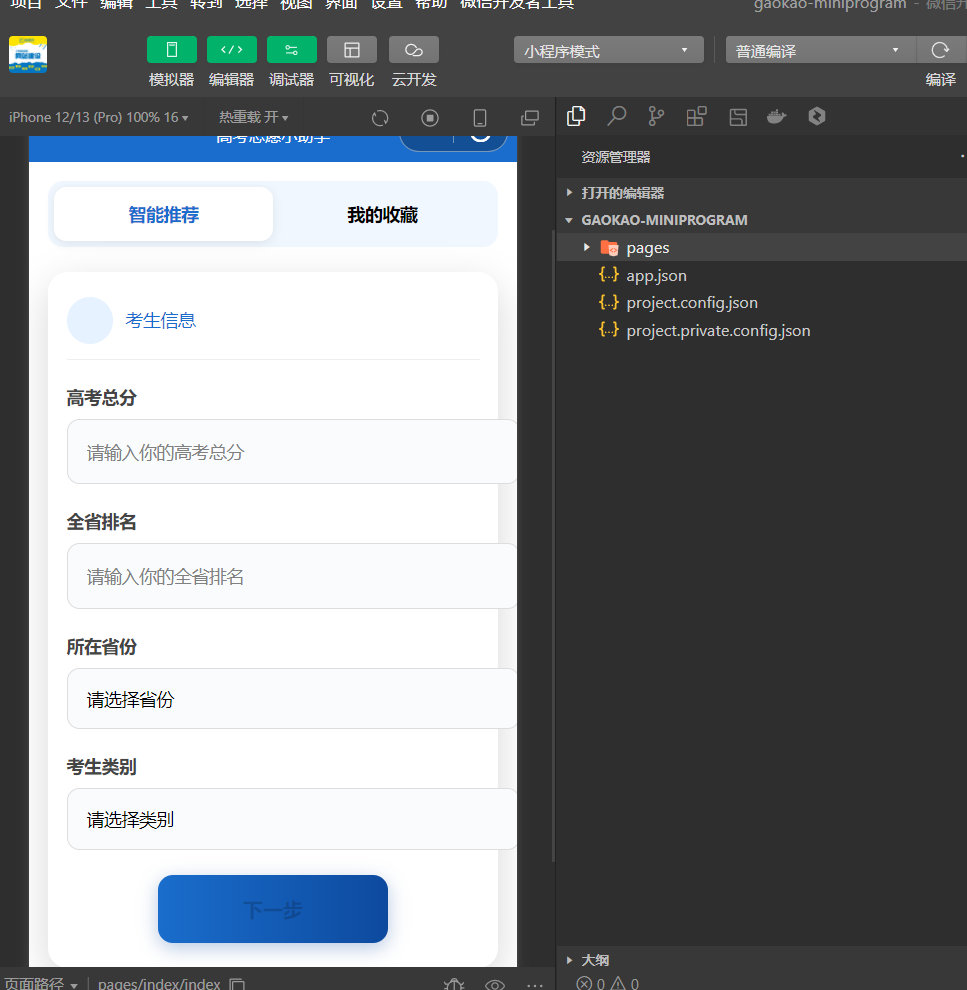The width and height of the screenshot is (967, 990).
Task: Expand the 大纲 outline section
Action: click(762, 960)
